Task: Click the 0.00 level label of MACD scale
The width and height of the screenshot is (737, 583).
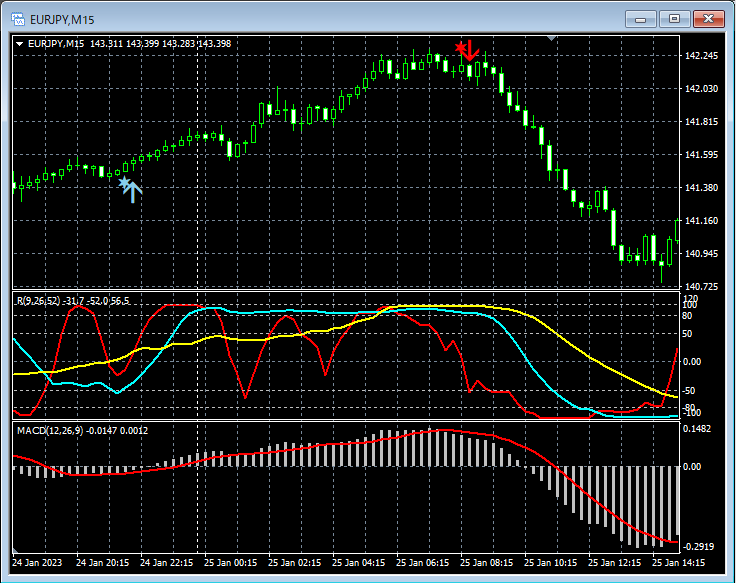Action: (x=691, y=466)
